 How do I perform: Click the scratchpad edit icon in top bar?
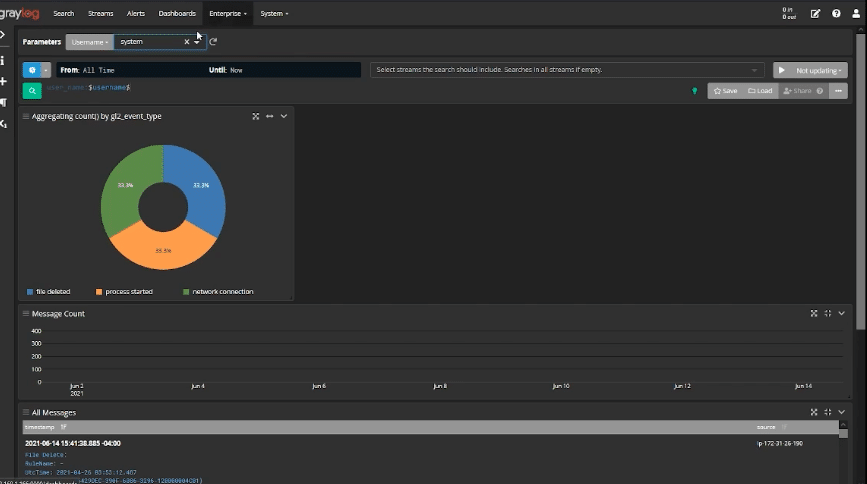(x=816, y=14)
